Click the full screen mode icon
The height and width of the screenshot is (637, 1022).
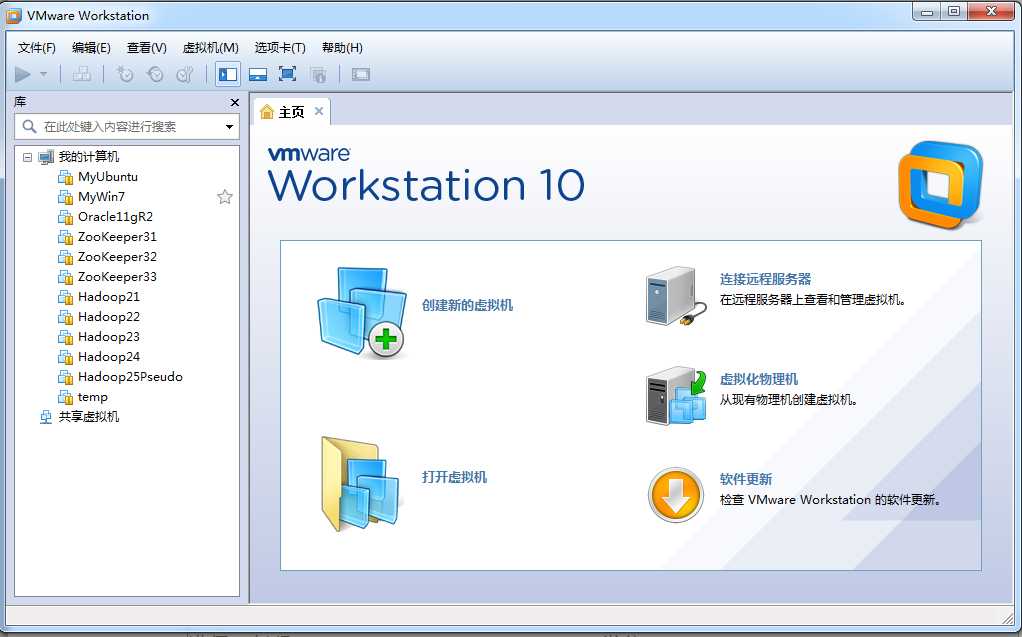[287, 74]
